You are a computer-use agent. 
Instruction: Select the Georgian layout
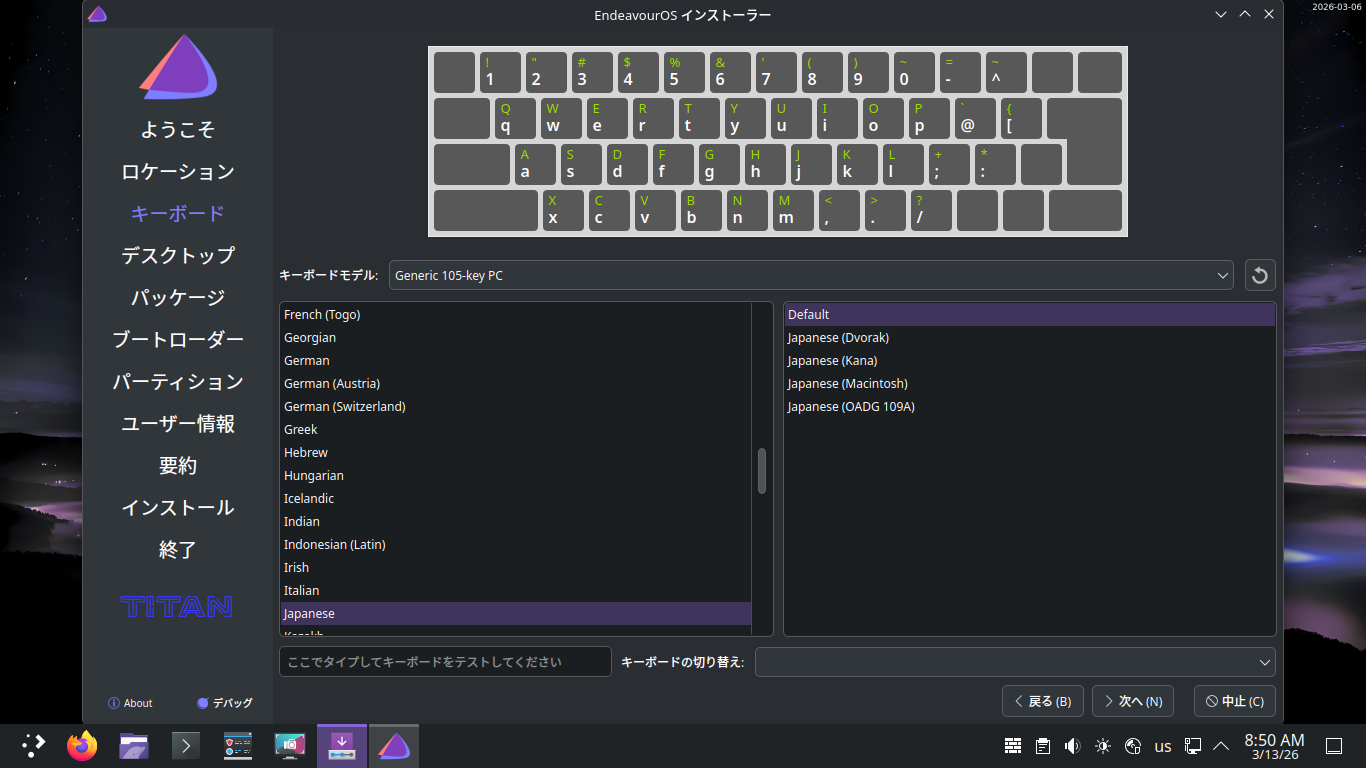point(515,338)
